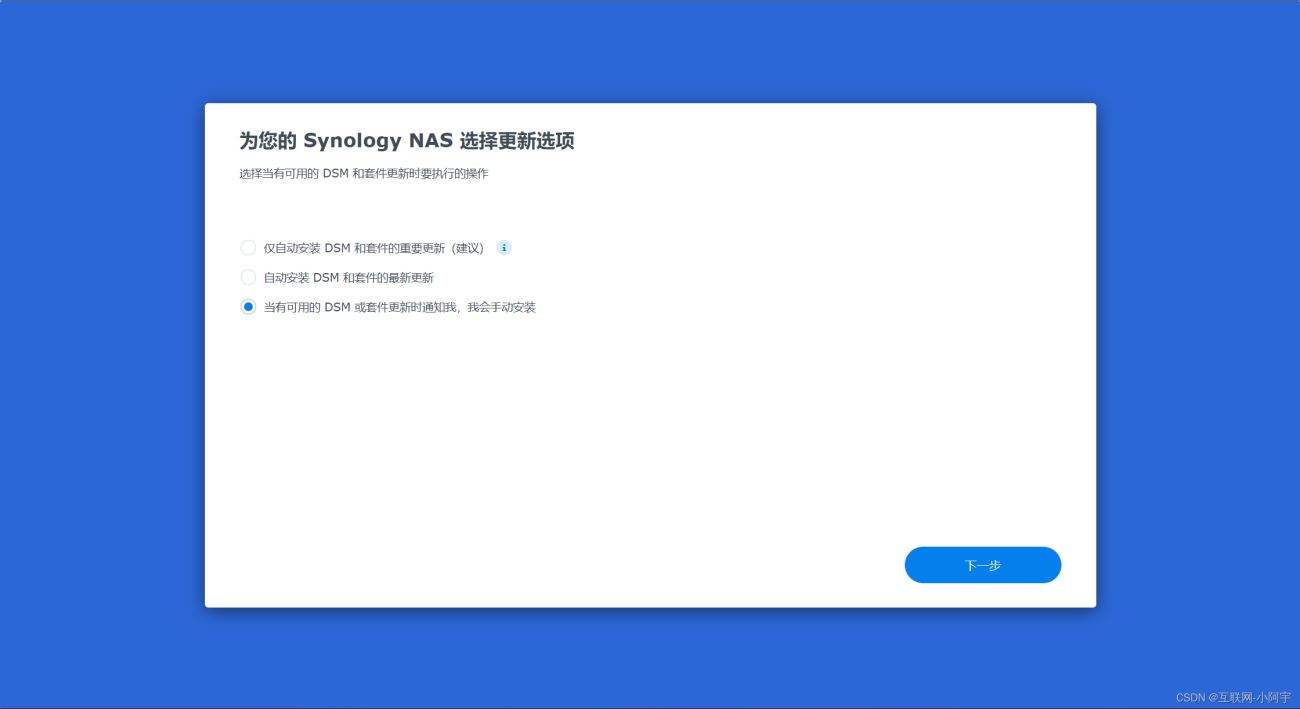Select radio 自动安装 DSM 和套件的最新更新
This screenshot has width=1300, height=709.
[248, 278]
